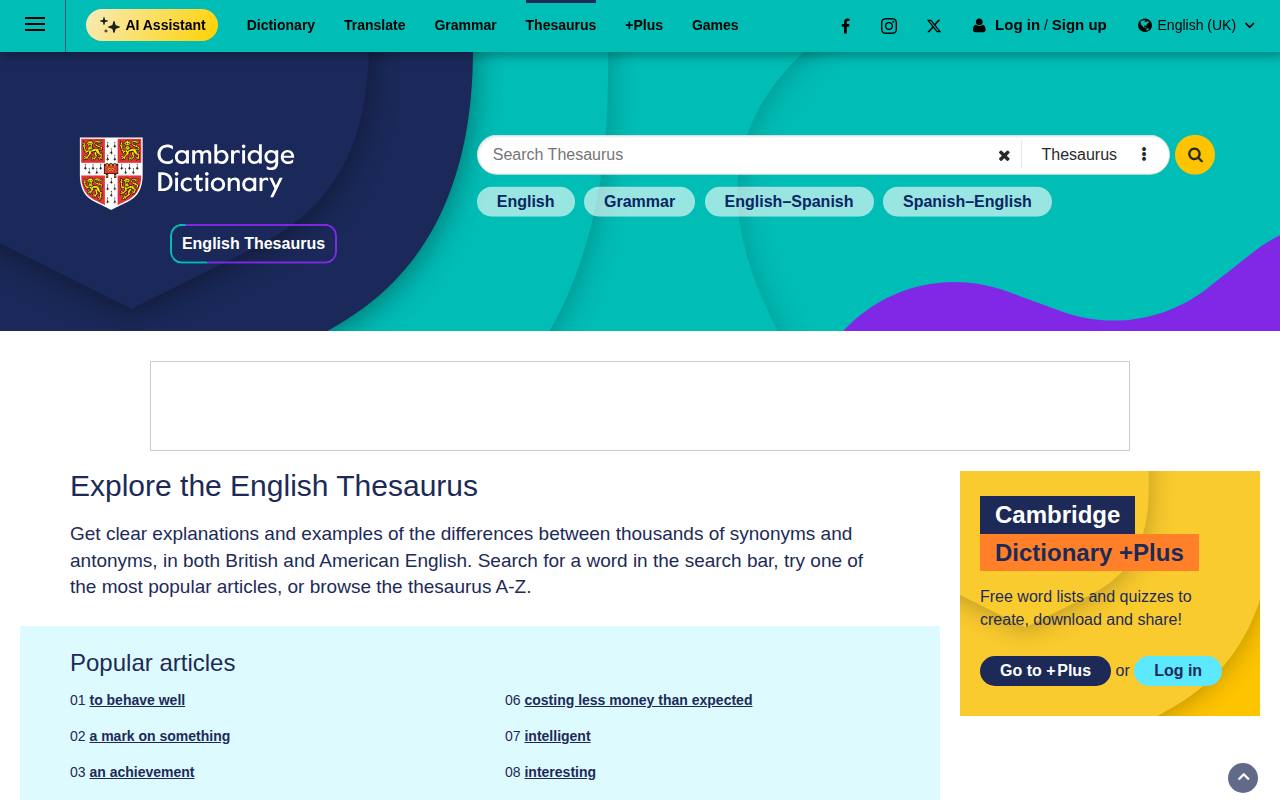
Task: Clear the search field with X icon
Action: pyautogui.click(x=1004, y=155)
